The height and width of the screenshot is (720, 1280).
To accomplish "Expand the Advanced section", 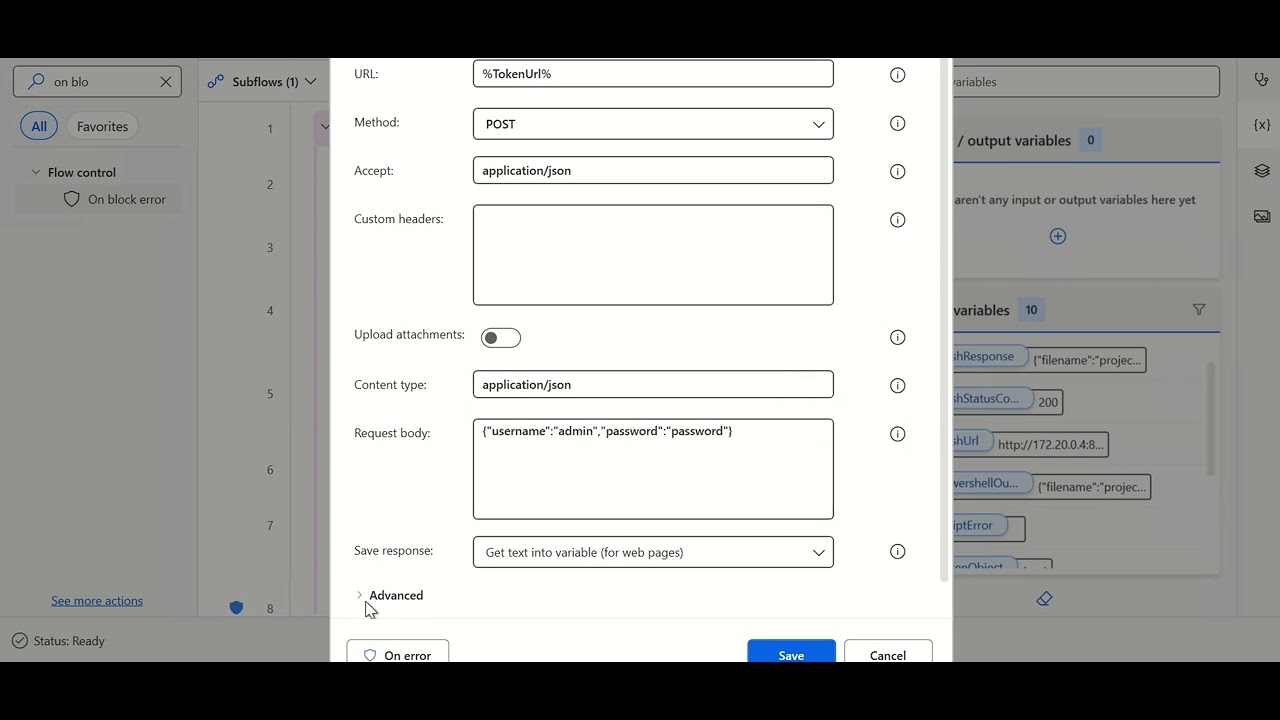I will point(389,595).
